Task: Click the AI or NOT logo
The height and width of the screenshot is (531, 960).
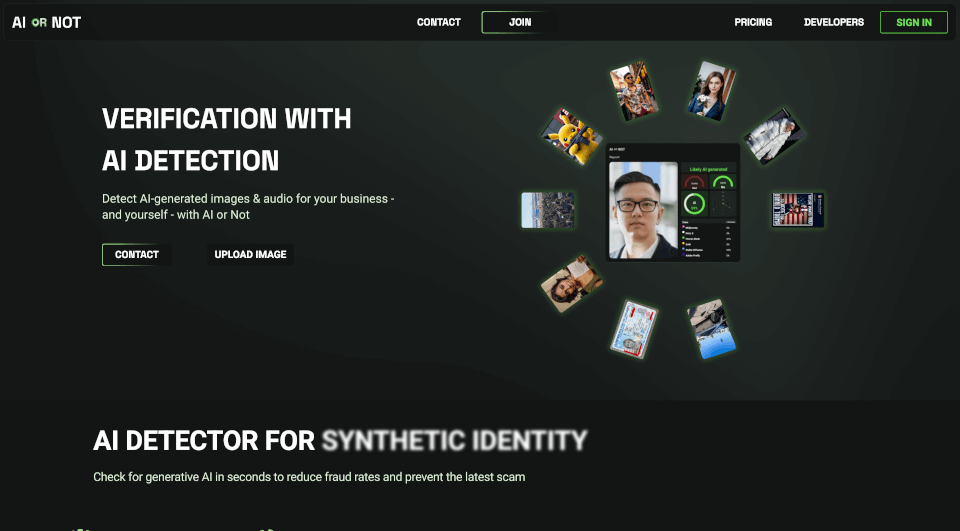Action: [x=47, y=23]
